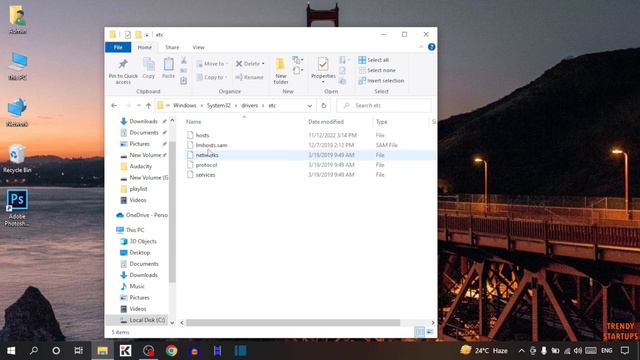Image resolution: width=640 pixels, height=360 pixels.
Task: Open the volume speaker tray icon
Action: tap(578, 351)
